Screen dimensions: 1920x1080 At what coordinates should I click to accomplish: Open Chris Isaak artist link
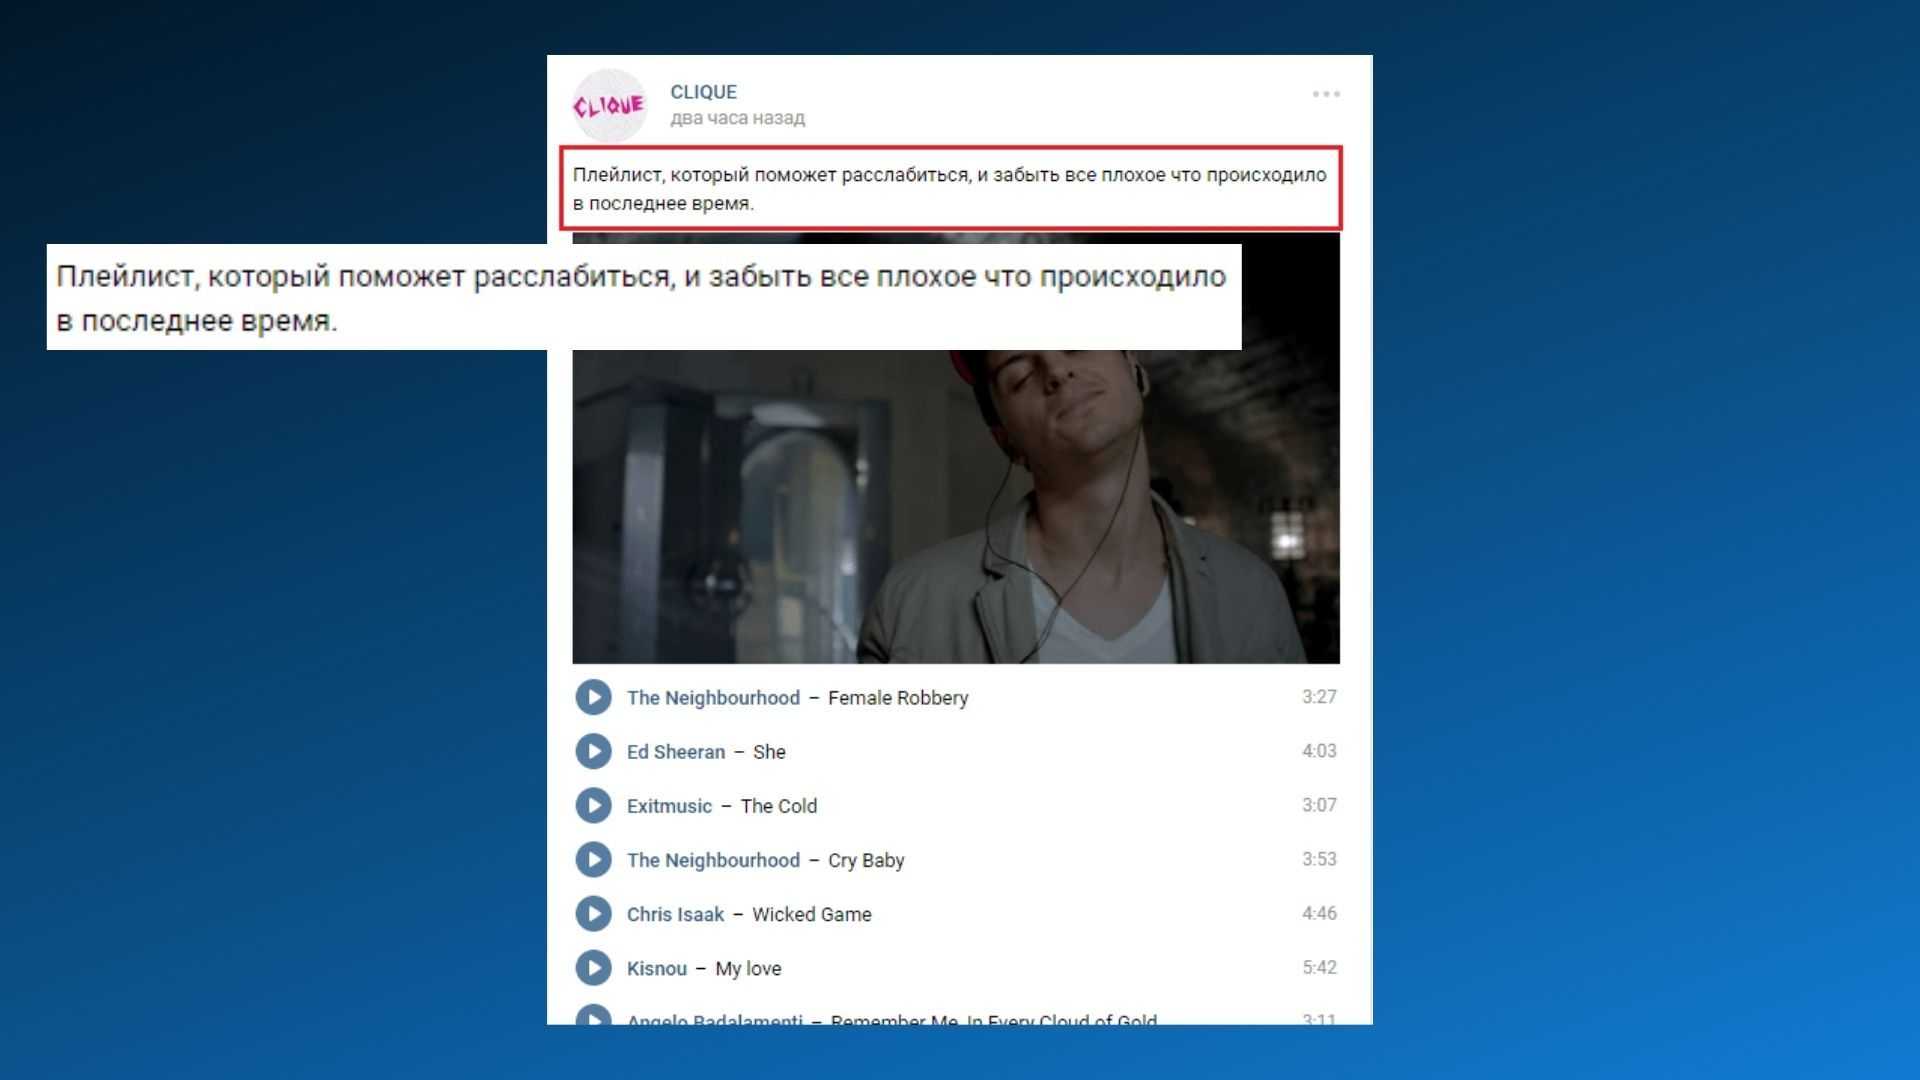tap(675, 914)
